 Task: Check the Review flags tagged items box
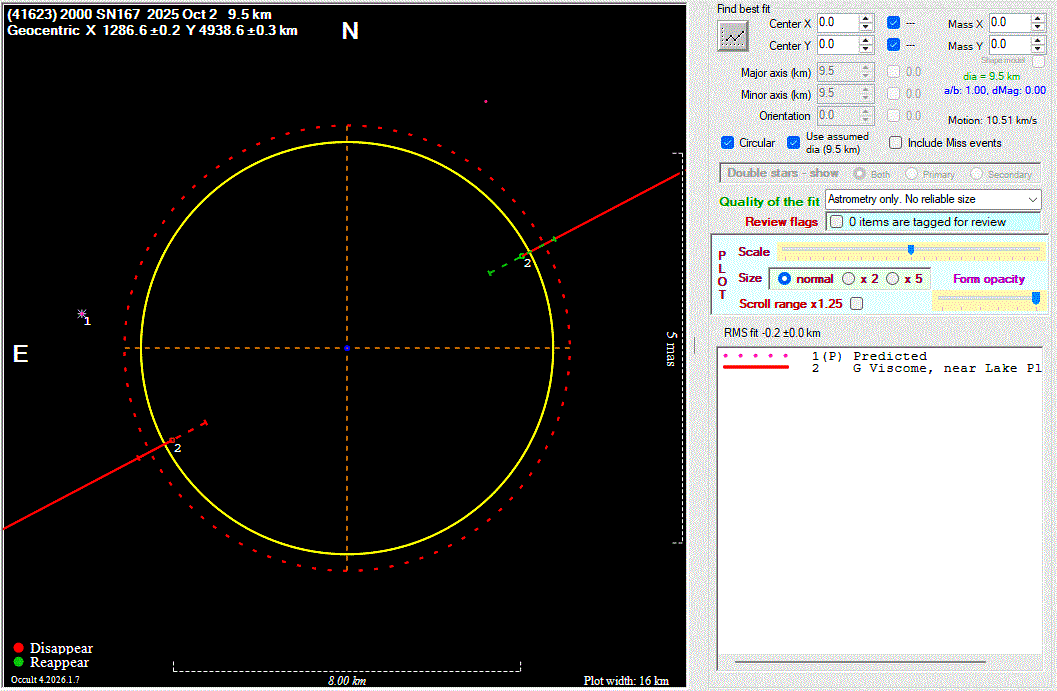coord(836,222)
